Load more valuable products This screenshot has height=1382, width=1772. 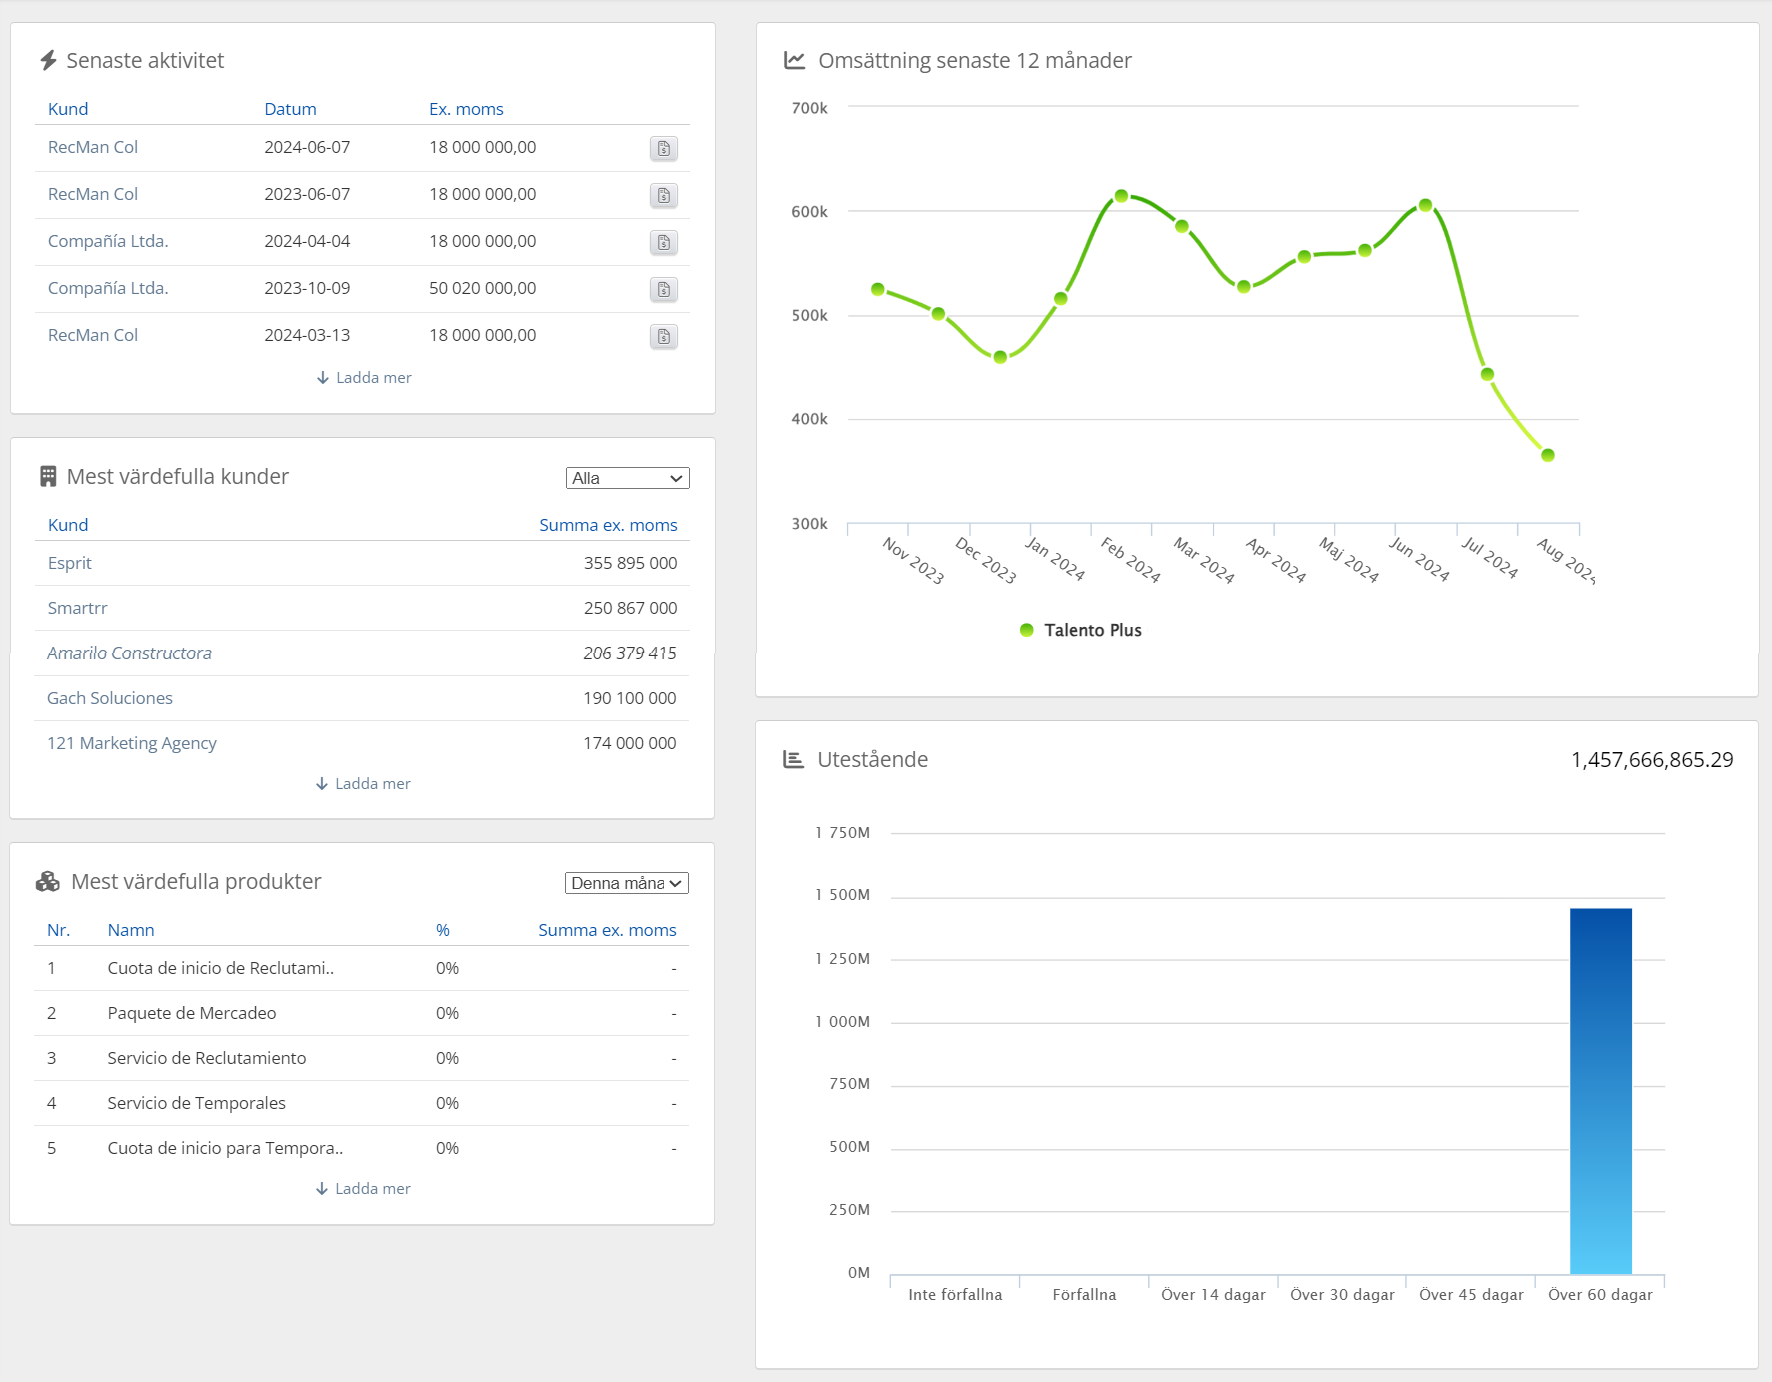363,1189
